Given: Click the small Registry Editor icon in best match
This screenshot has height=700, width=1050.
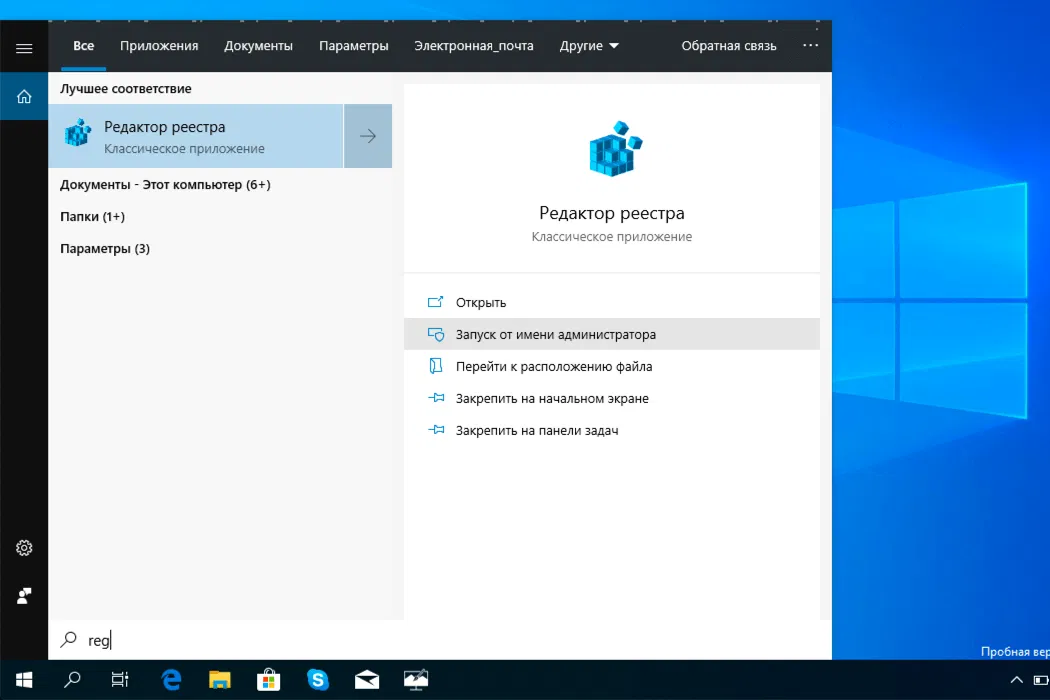Looking at the screenshot, I should 78,133.
